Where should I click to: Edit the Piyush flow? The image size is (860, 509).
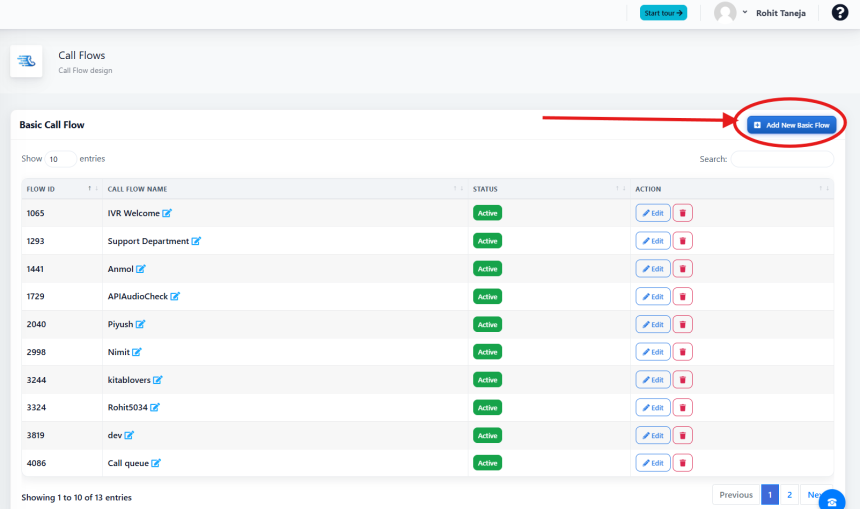[x=653, y=324]
